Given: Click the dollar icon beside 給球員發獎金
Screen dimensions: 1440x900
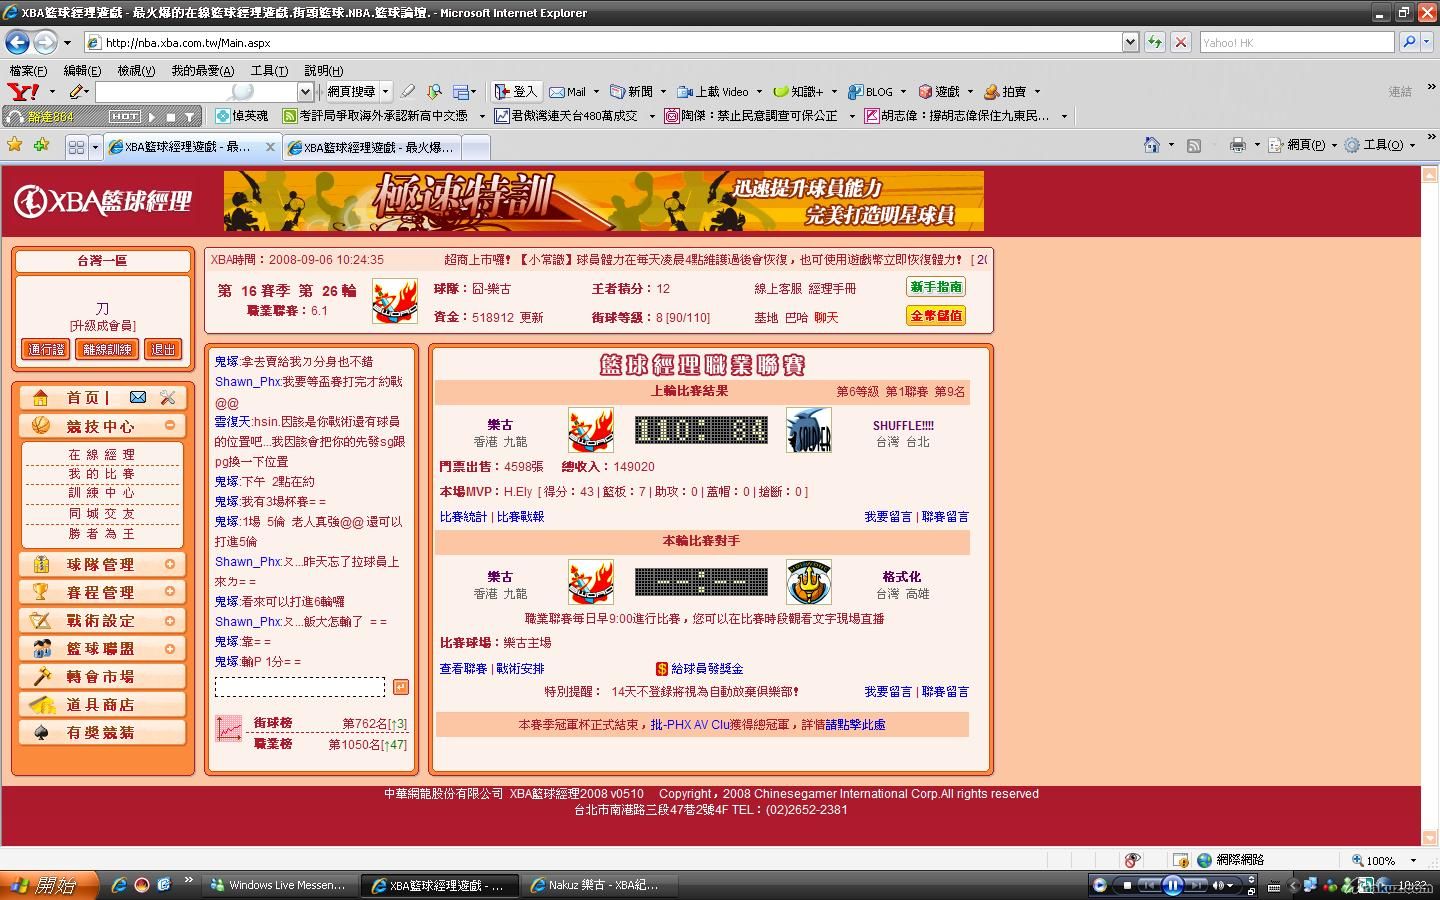Looking at the screenshot, I should click(x=661, y=669).
